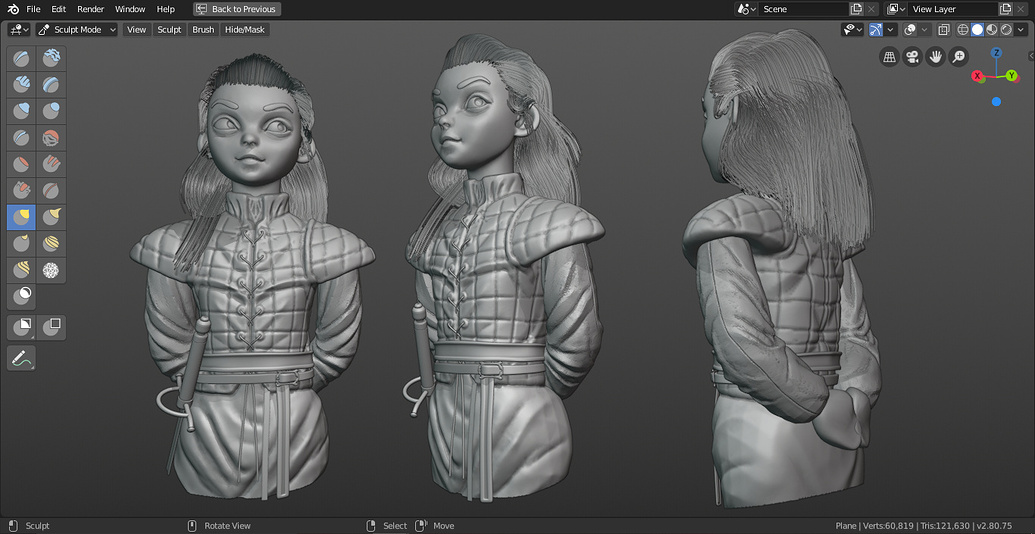
Task: Open the object visibility and selectability dropdown
Action: (x=853, y=30)
